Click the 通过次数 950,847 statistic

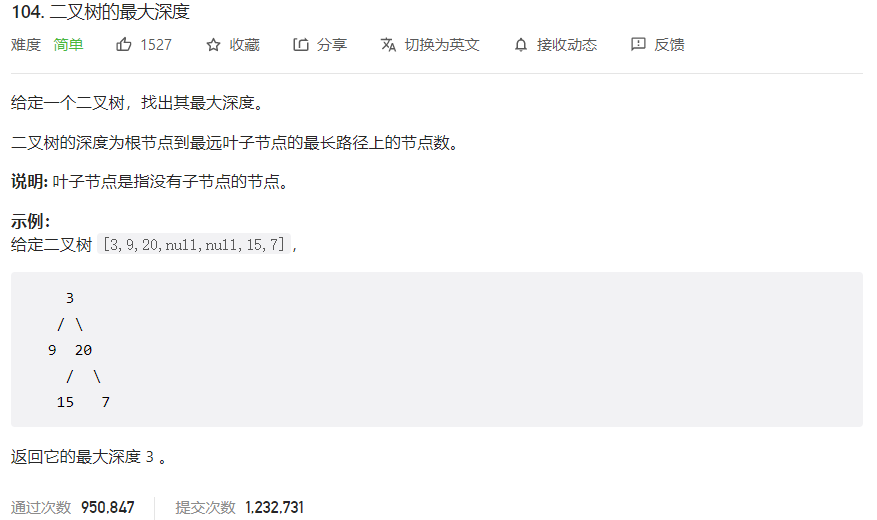73,507
